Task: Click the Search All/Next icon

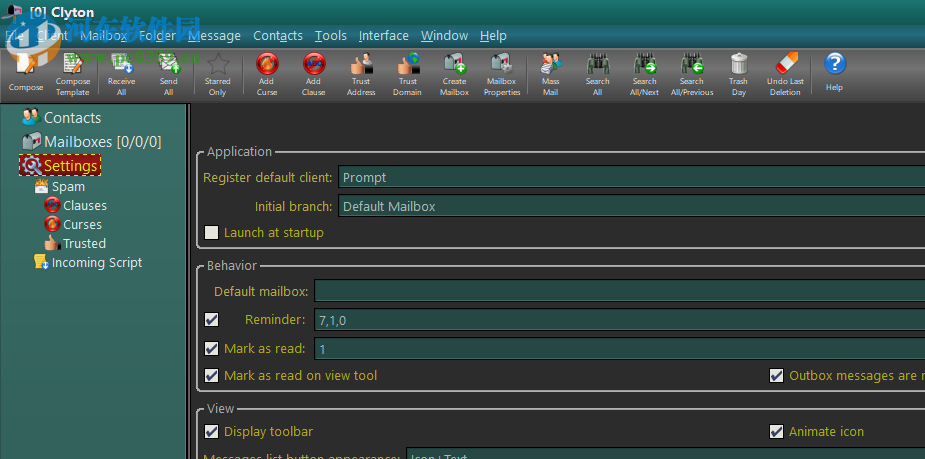Action: 645,63
